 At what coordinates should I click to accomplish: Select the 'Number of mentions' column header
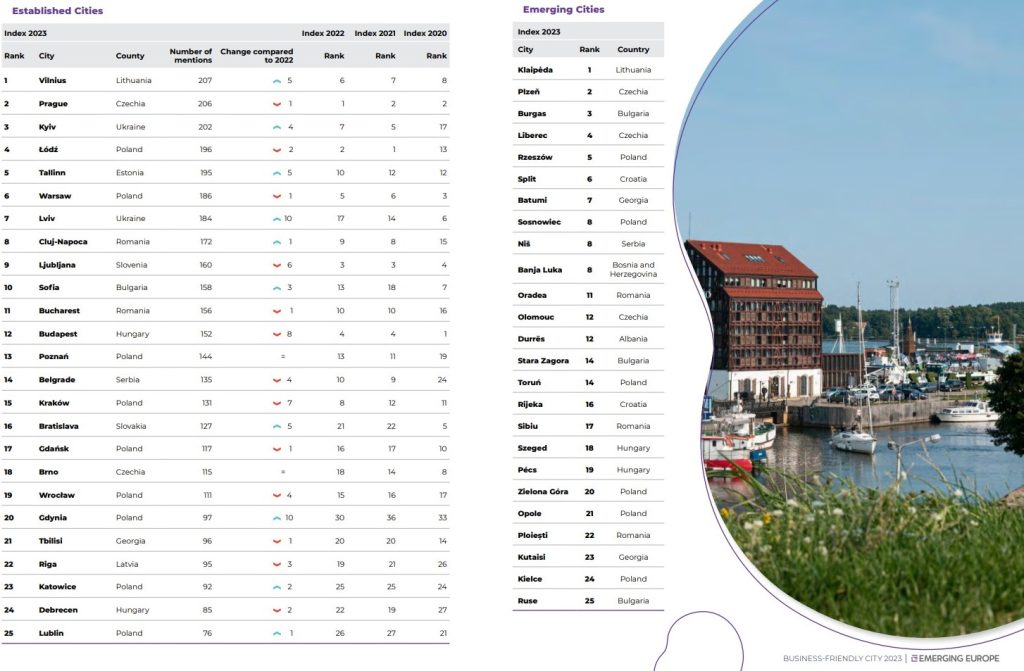tap(191, 56)
